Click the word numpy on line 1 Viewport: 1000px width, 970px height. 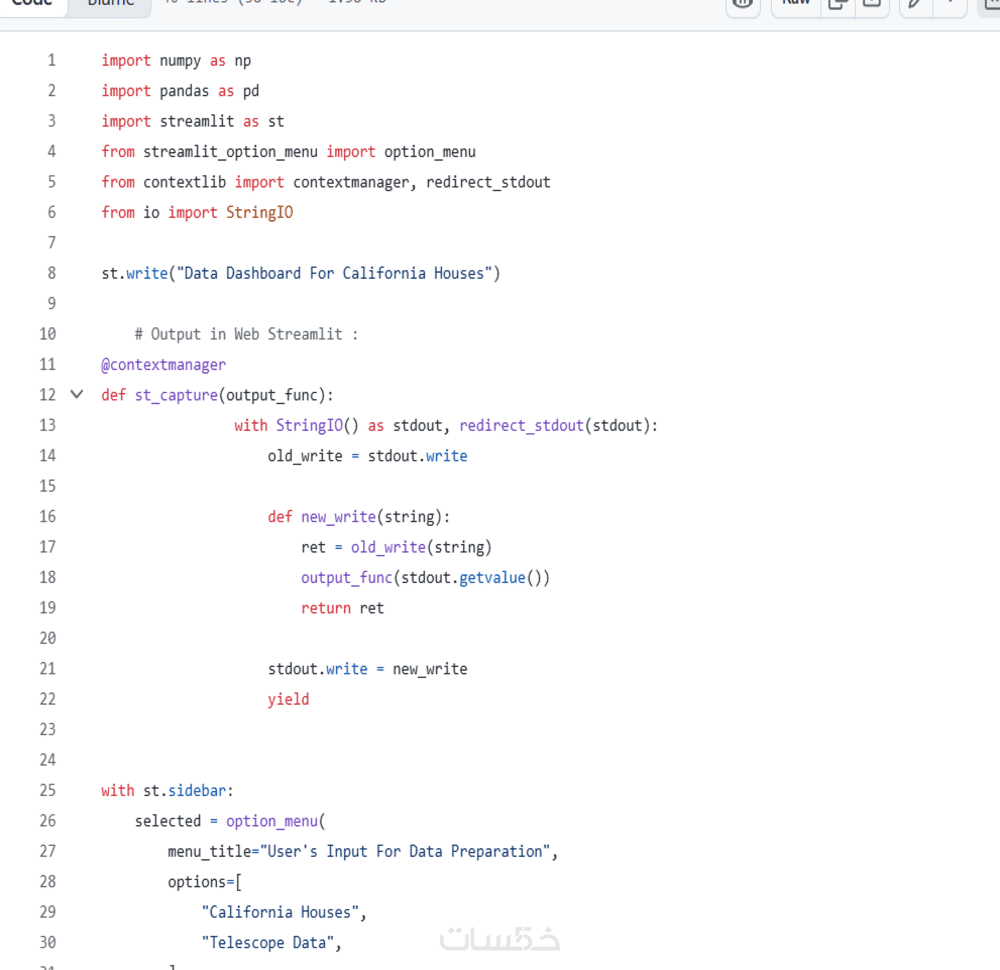tap(180, 61)
